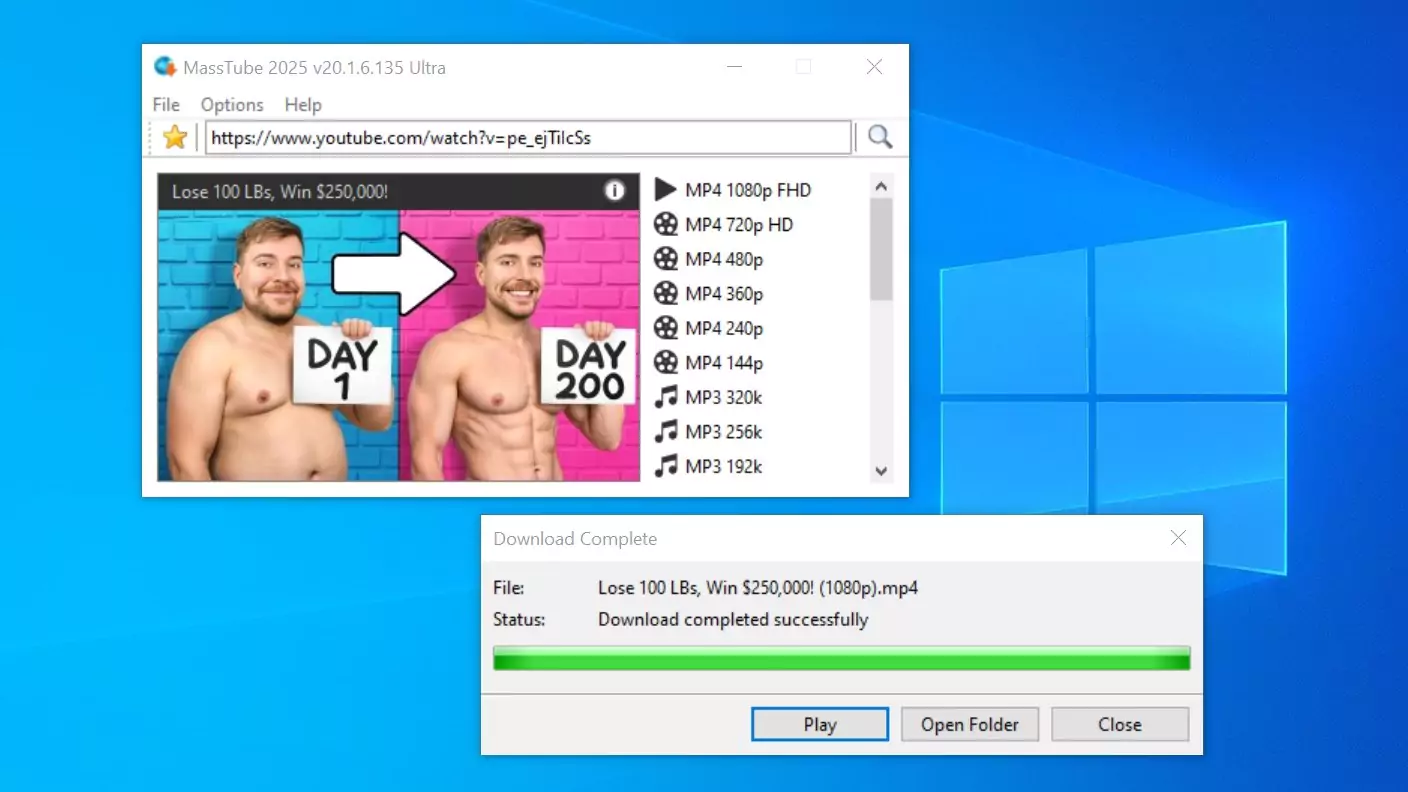Viewport: 1408px width, 792px height.
Task: Click the YouTube URL input field
Action: [x=528, y=138]
